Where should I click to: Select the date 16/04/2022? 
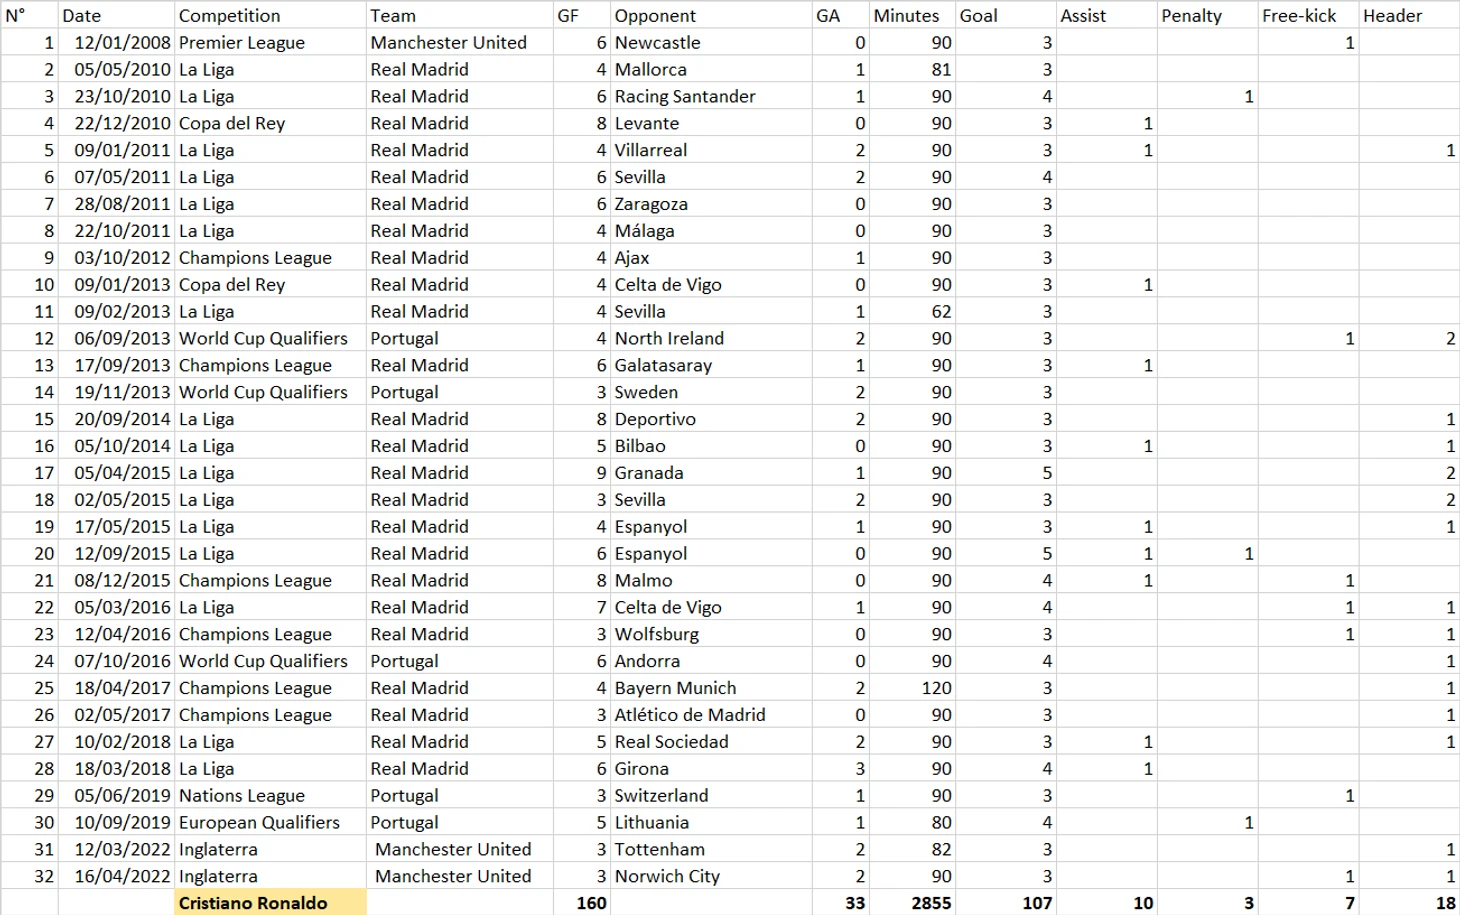[117, 877]
